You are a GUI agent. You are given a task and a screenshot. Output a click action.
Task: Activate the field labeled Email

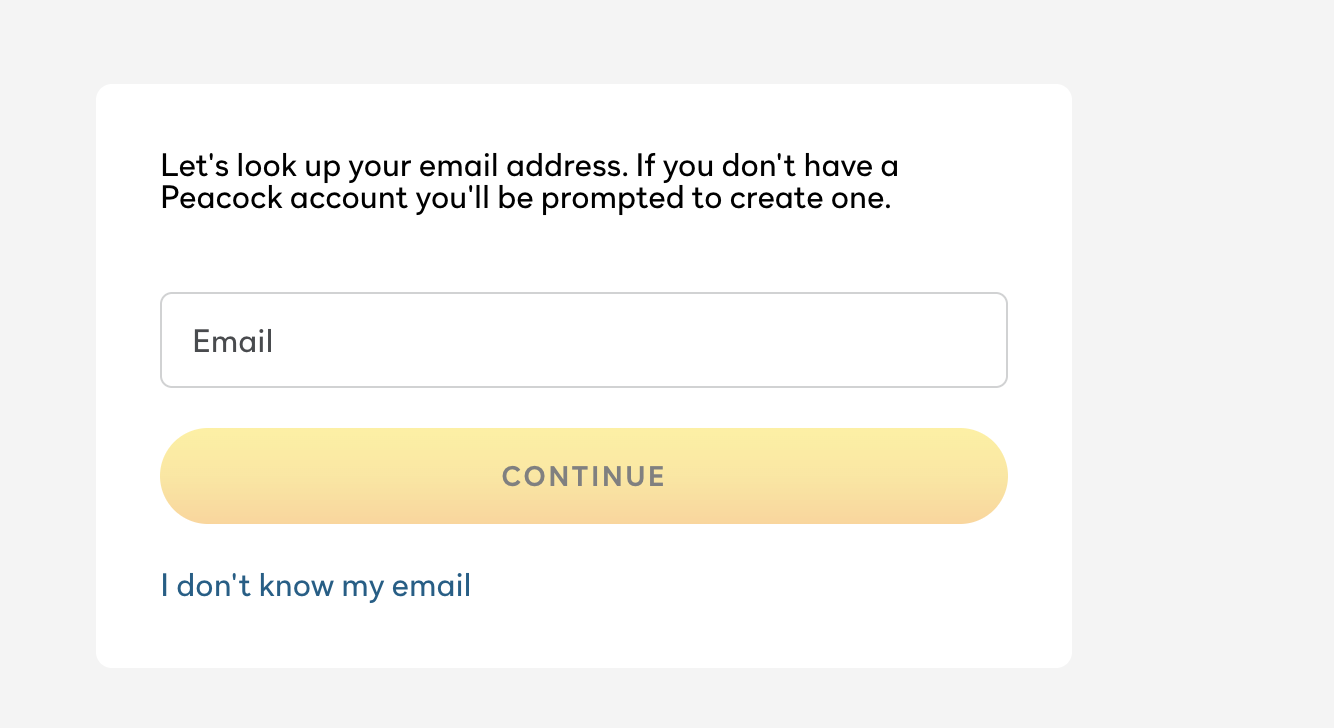click(583, 340)
